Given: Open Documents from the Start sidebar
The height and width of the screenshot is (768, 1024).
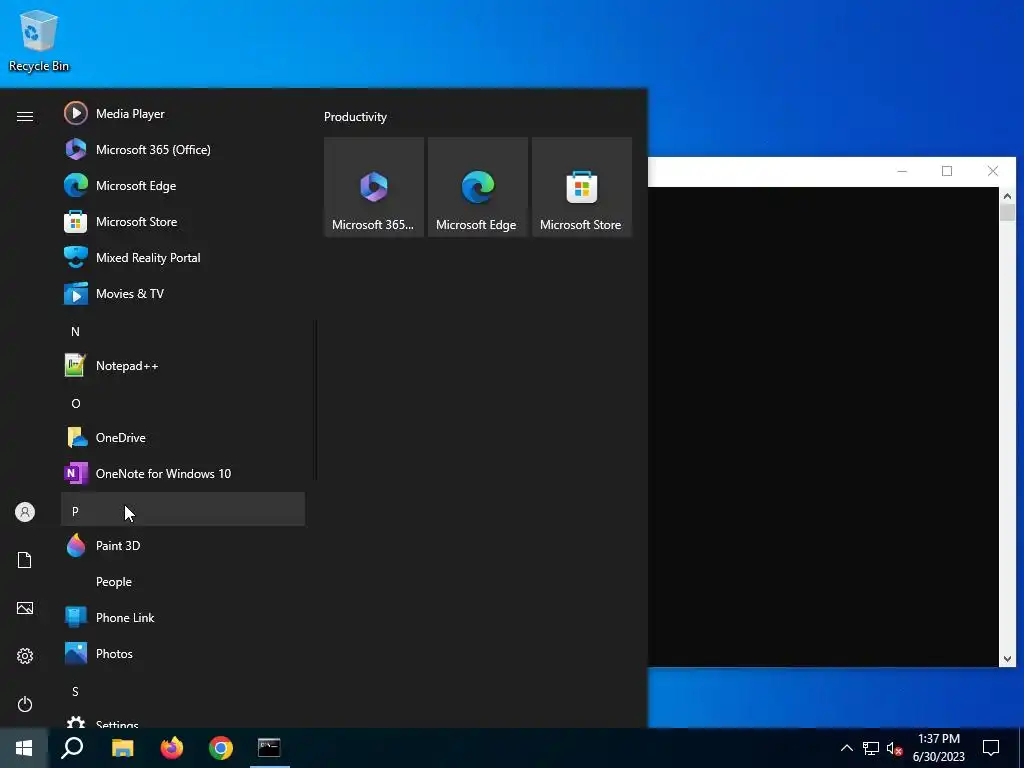Looking at the screenshot, I should (25, 560).
